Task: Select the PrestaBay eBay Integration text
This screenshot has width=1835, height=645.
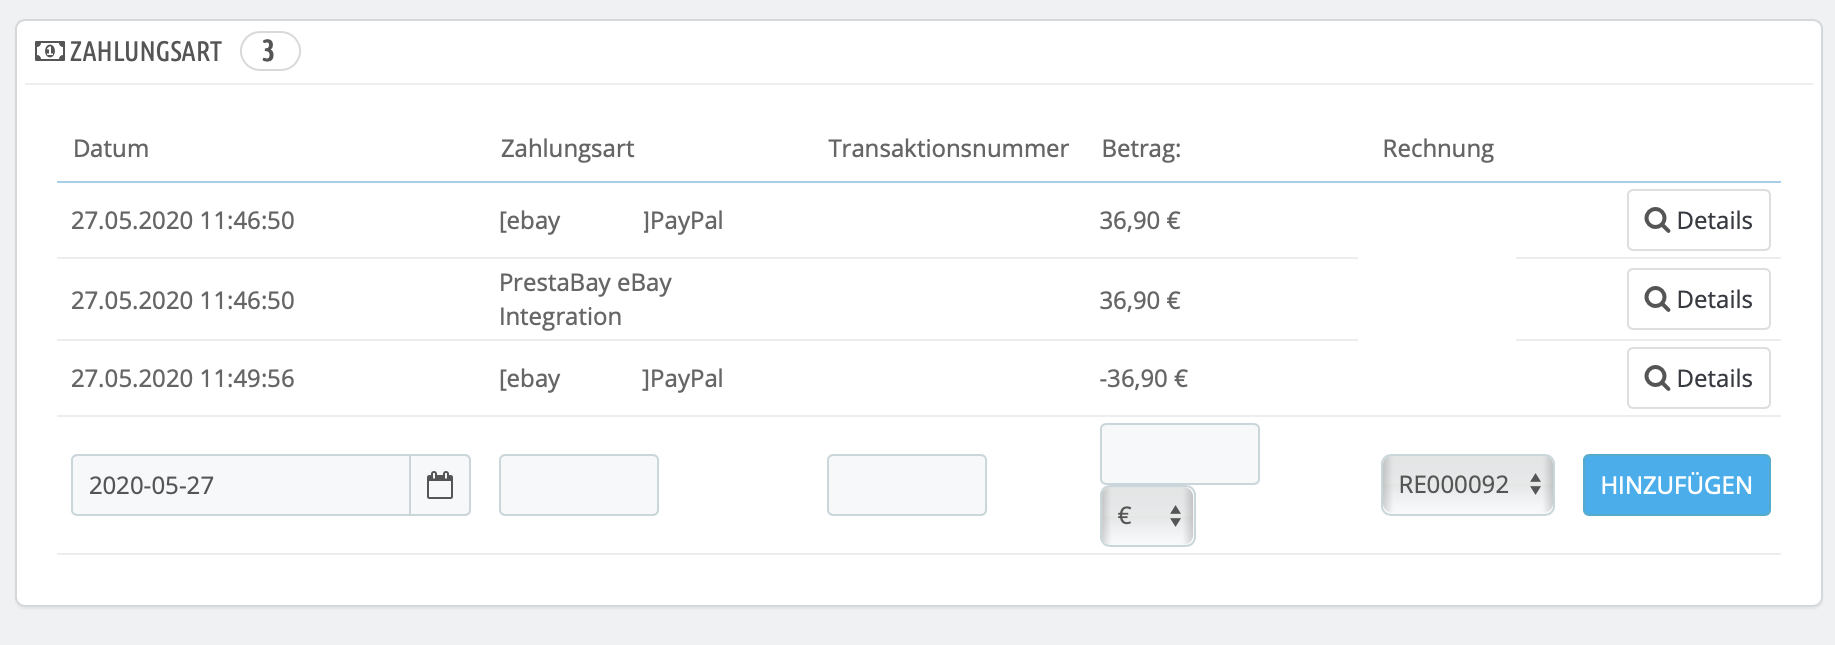Action: 585,299
